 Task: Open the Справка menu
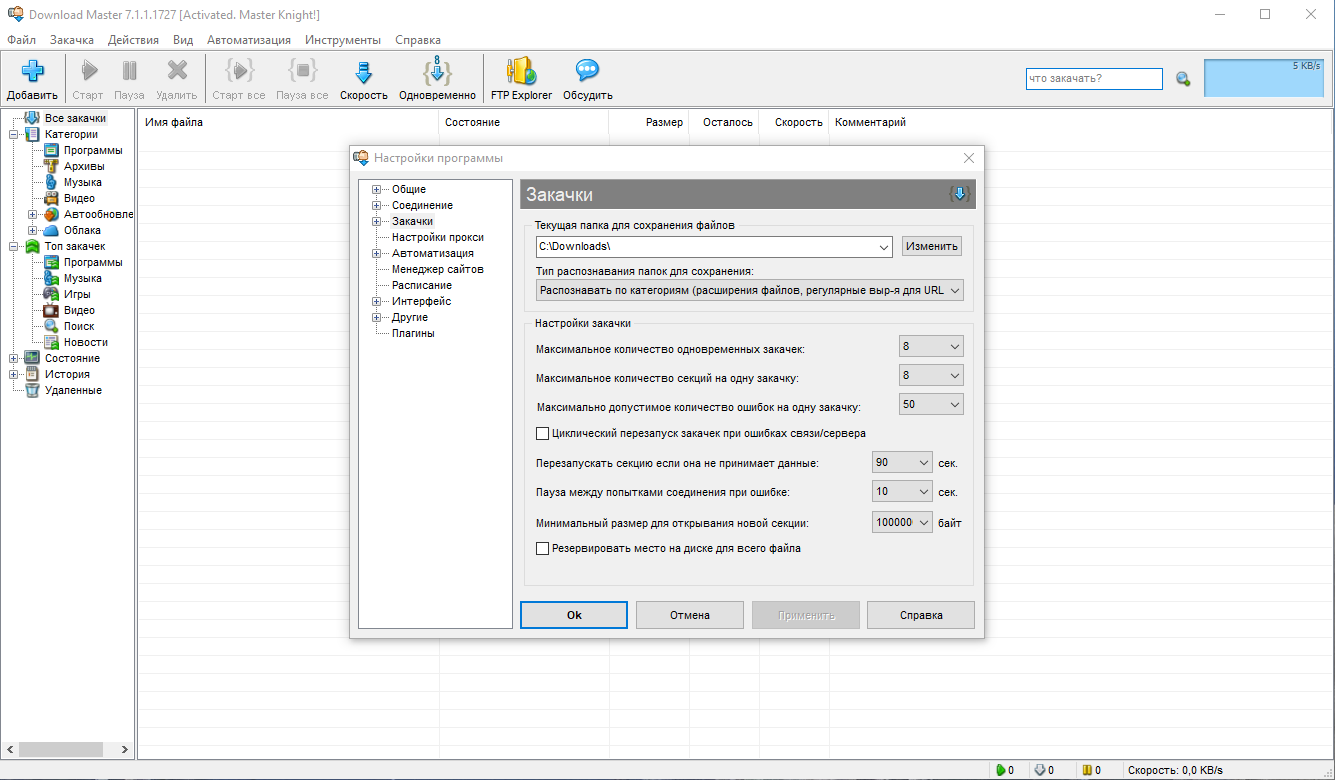click(x=418, y=40)
